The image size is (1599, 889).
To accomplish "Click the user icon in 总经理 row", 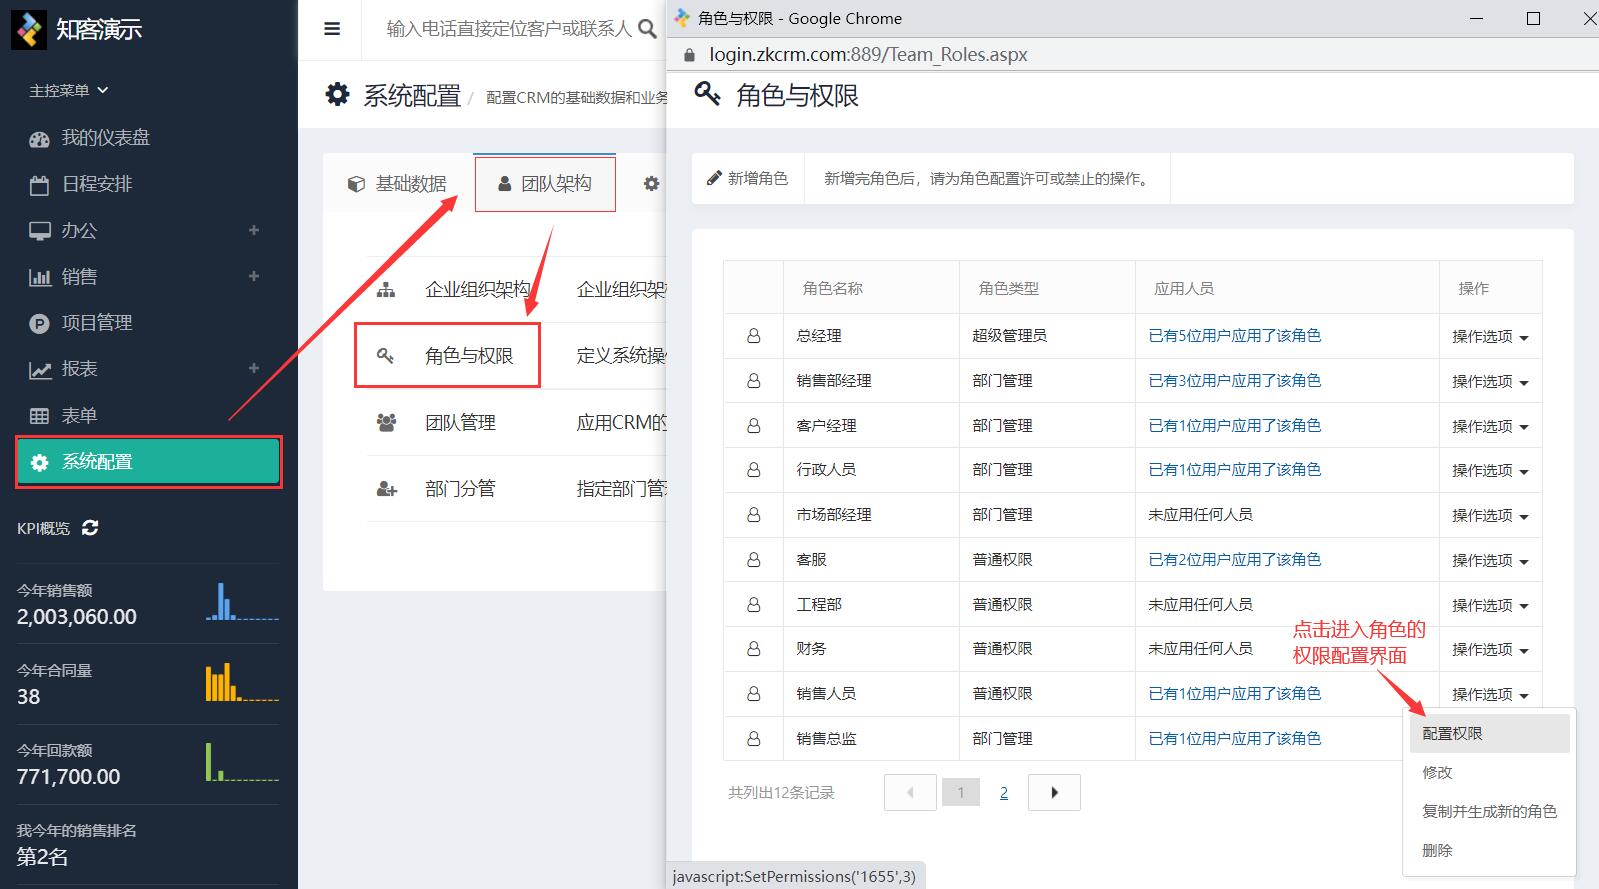I will click(753, 336).
